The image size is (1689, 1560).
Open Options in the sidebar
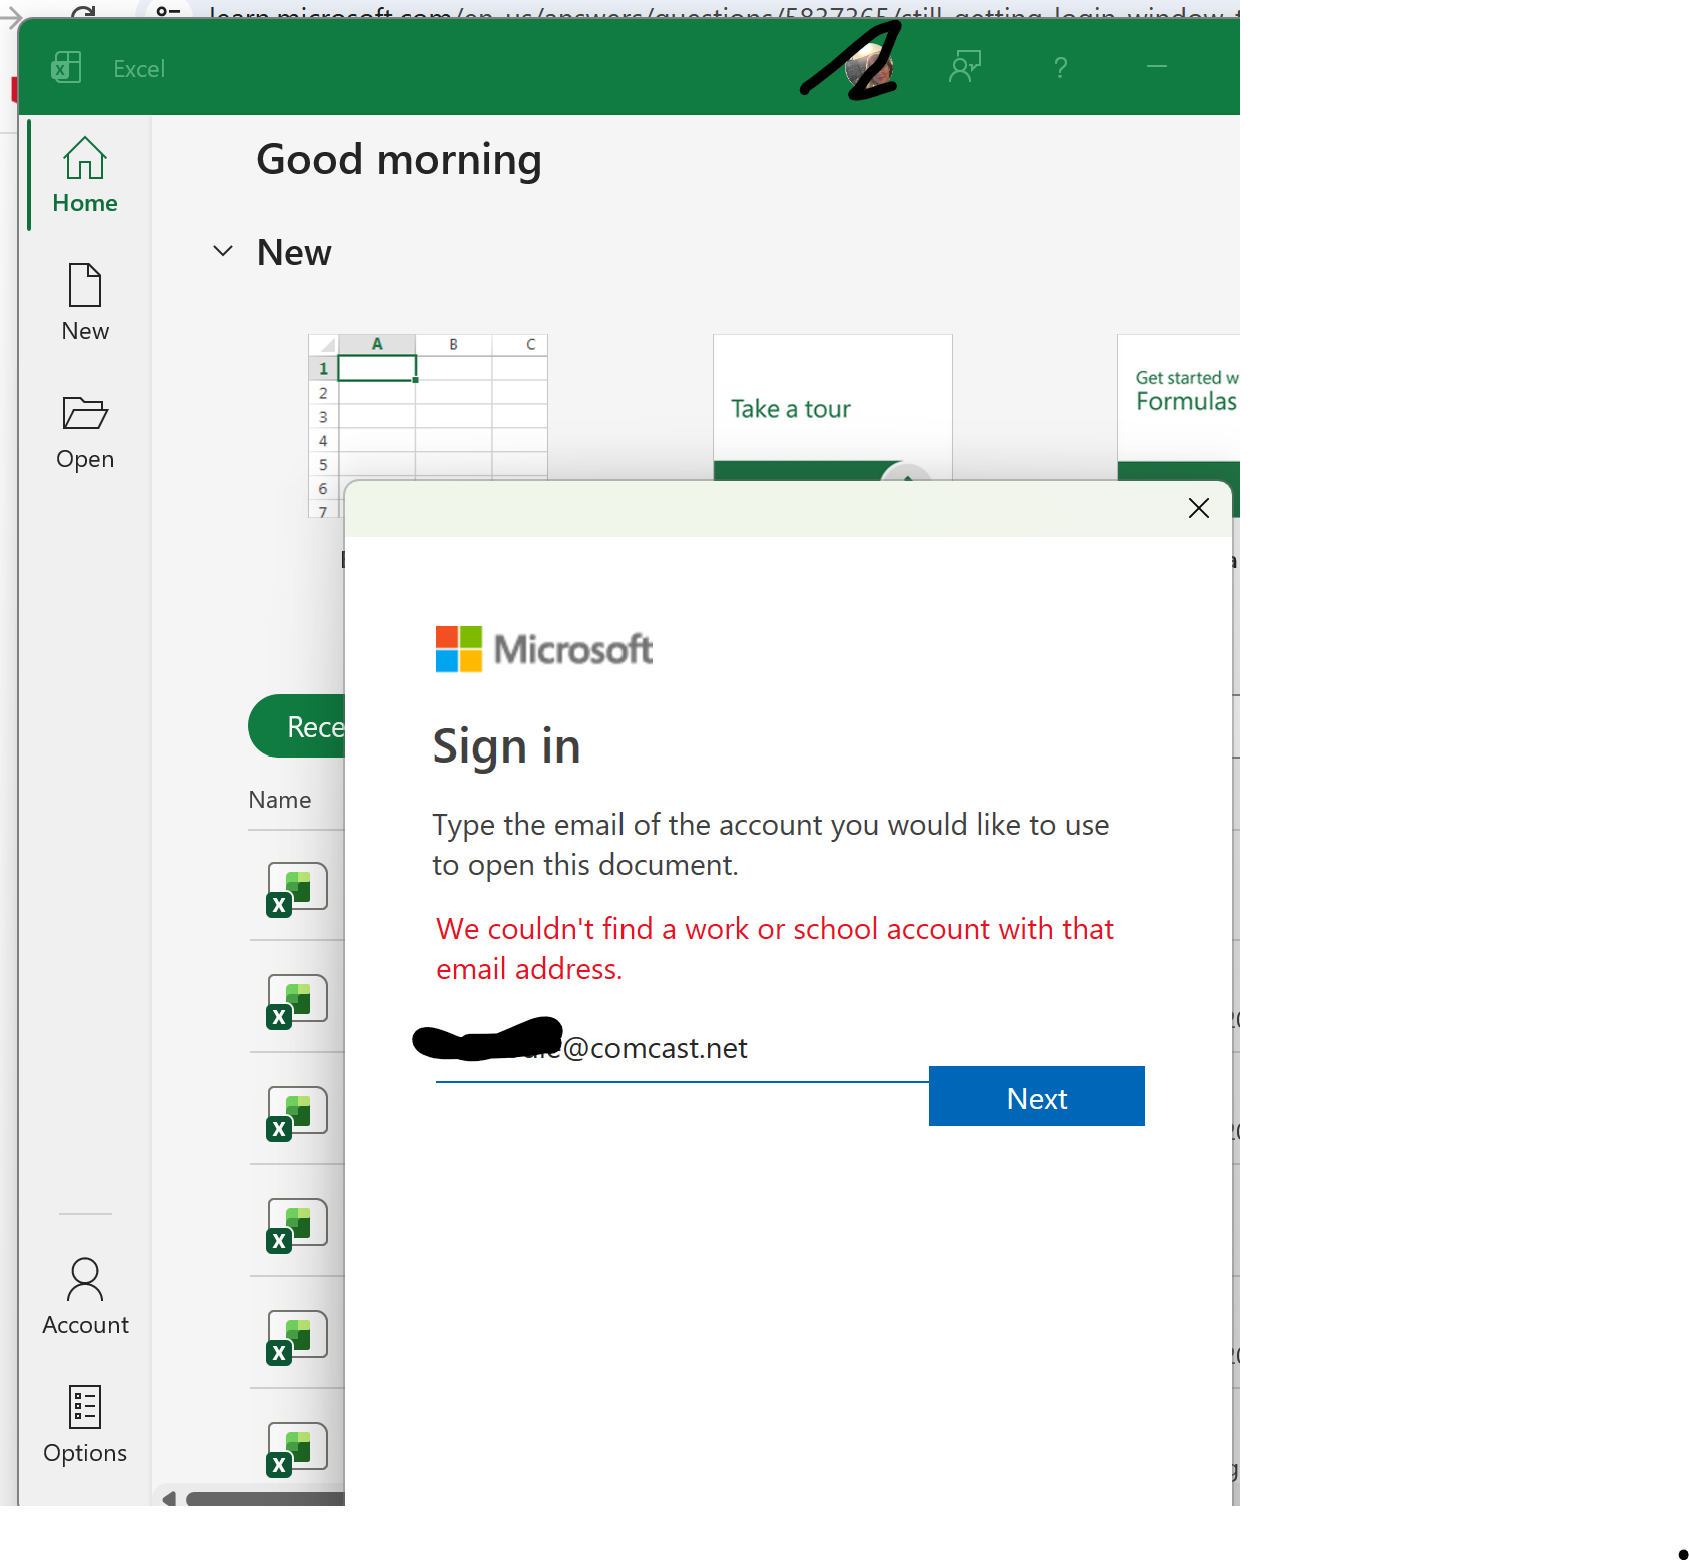[85, 1425]
